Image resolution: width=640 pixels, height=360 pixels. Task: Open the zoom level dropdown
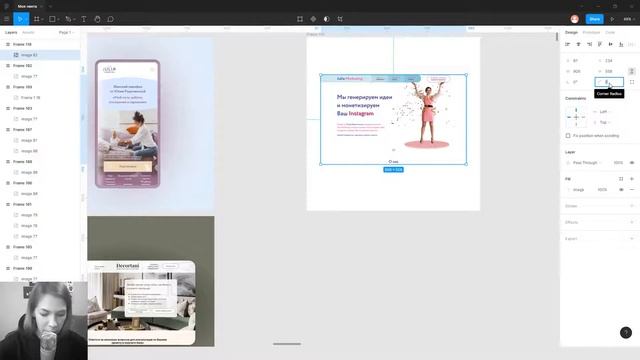point(629,19)
